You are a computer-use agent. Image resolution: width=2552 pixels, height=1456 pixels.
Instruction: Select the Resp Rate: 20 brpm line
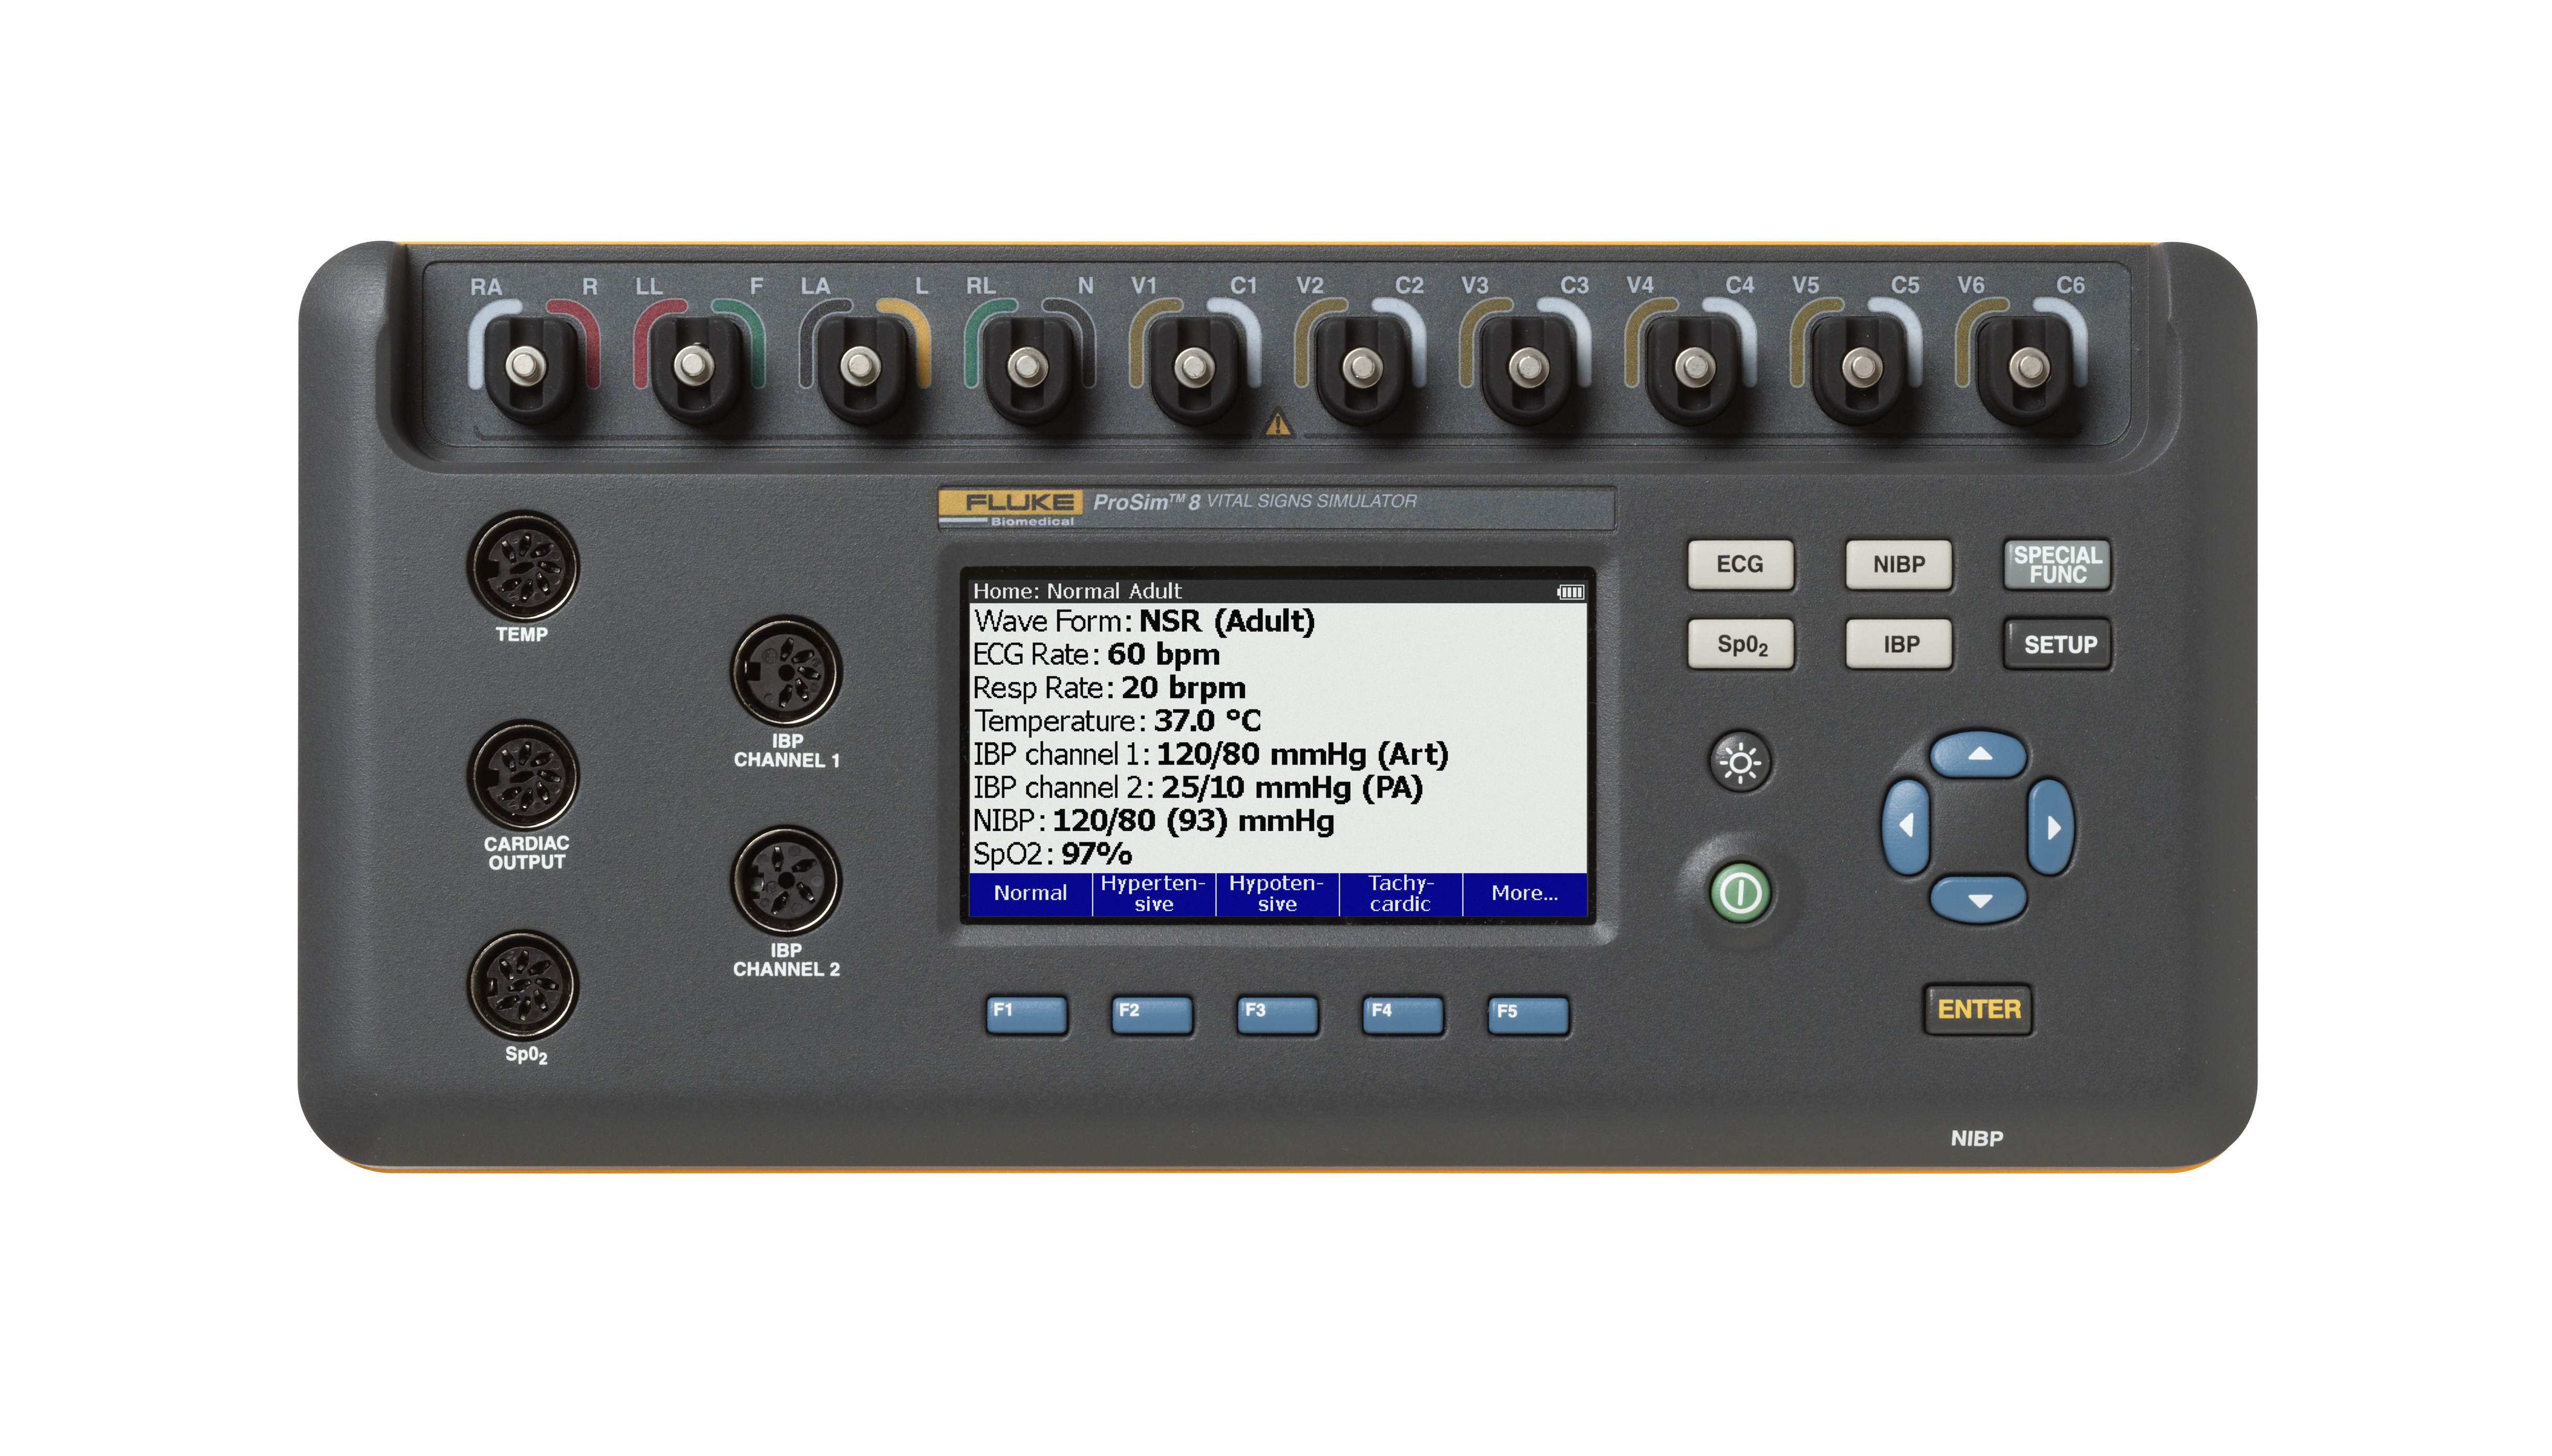1109,688
